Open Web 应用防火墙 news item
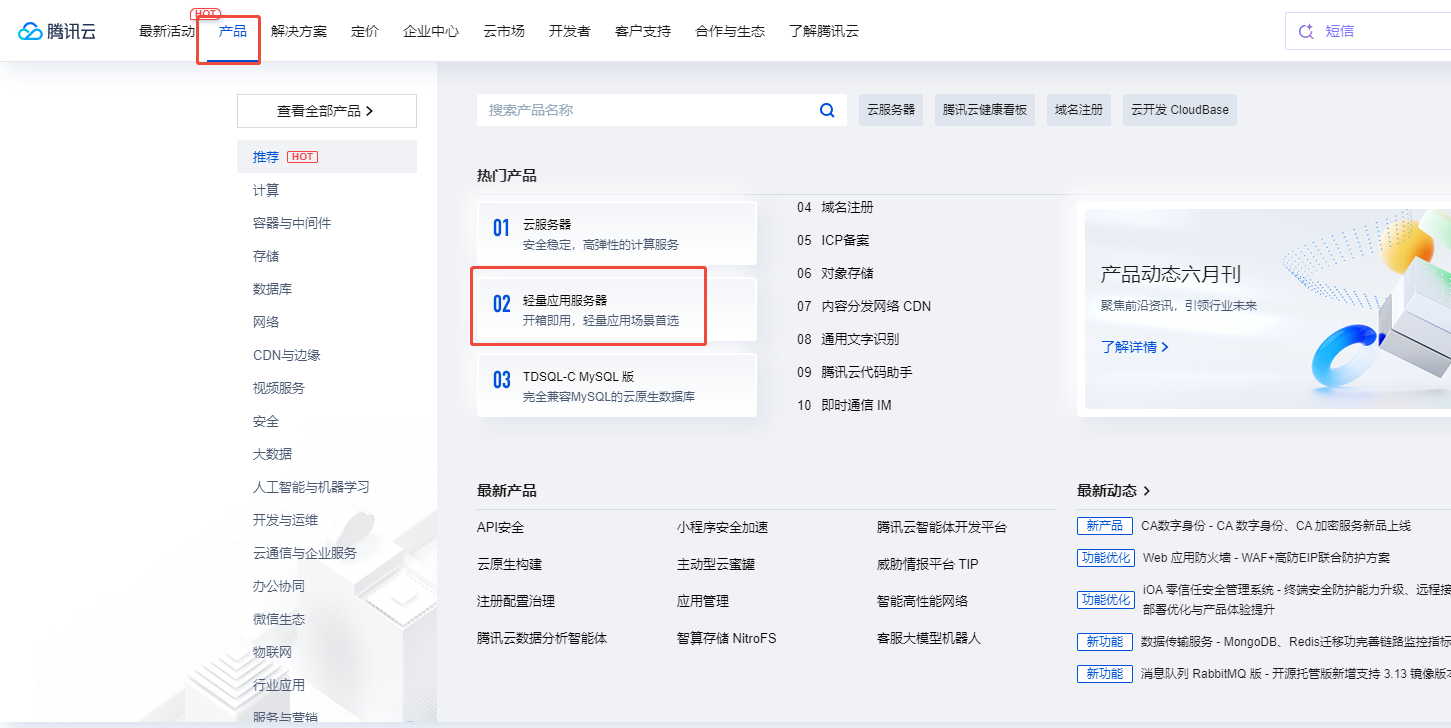The width and height of the screenshot is (1451, 728). click(x=1233, y=557)
